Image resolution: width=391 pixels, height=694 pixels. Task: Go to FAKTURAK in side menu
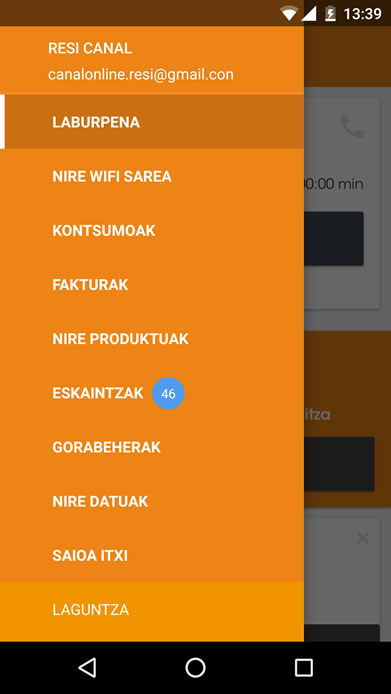coord(152,285)
